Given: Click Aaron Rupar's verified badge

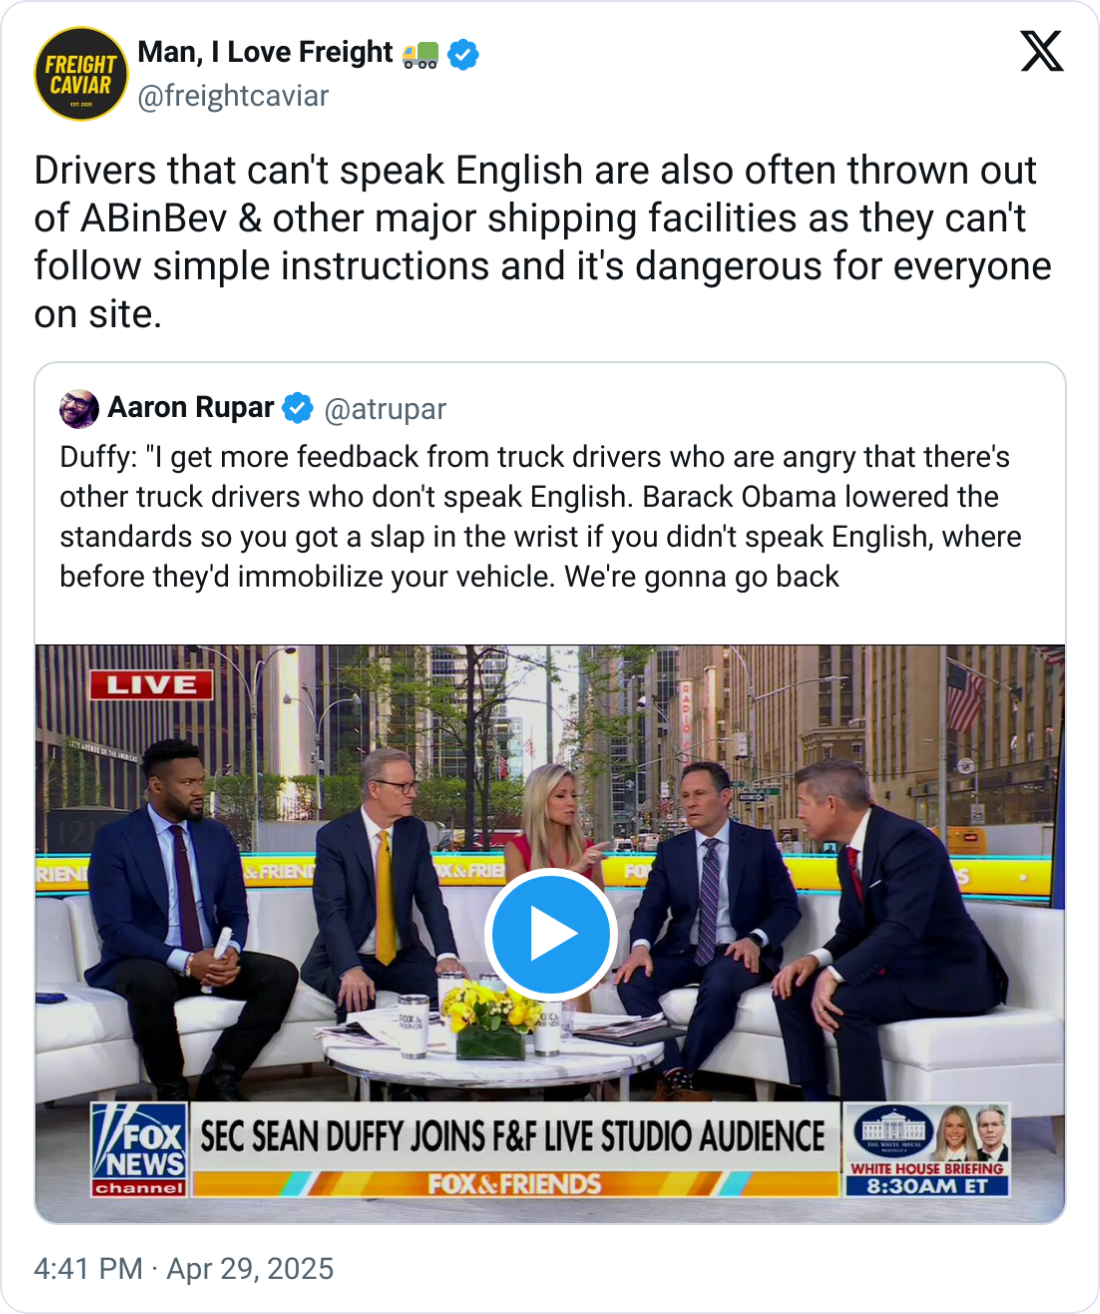Looking at the screenshot, I should point(297,408).
